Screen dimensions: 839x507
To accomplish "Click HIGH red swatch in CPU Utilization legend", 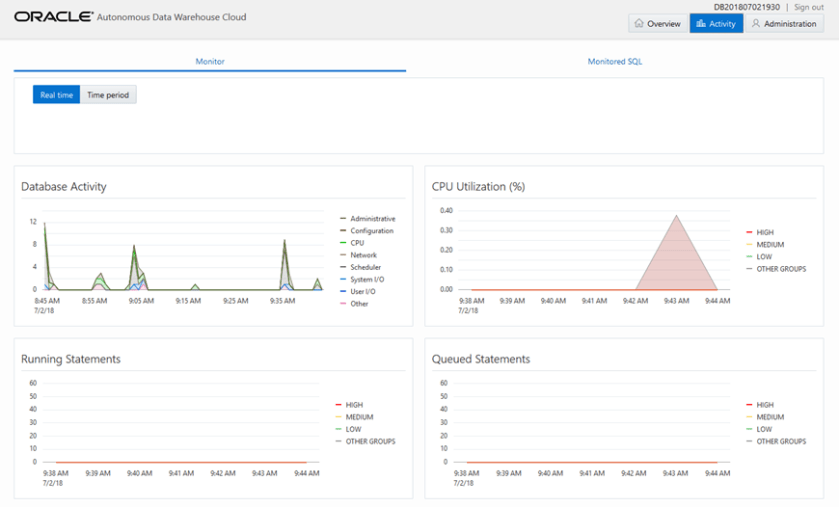I will tap(749, 233).
